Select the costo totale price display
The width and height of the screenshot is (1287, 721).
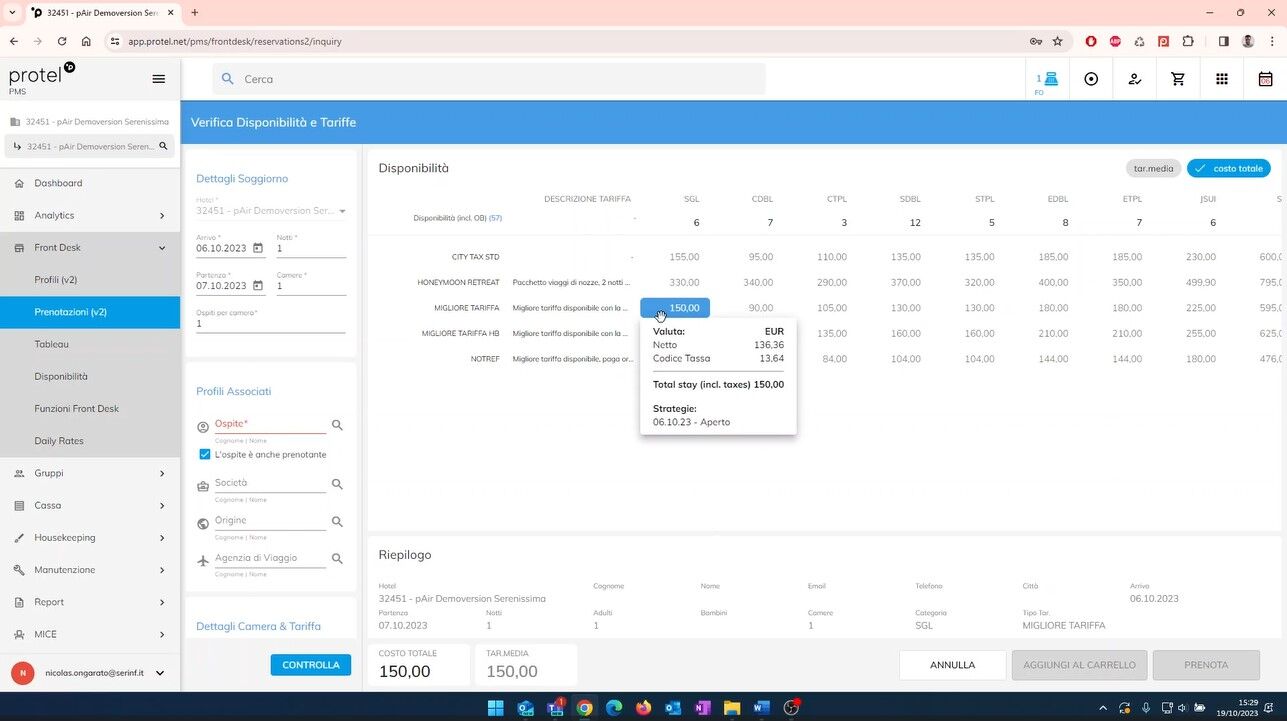pyautogui.click(x=1228, y=168)
